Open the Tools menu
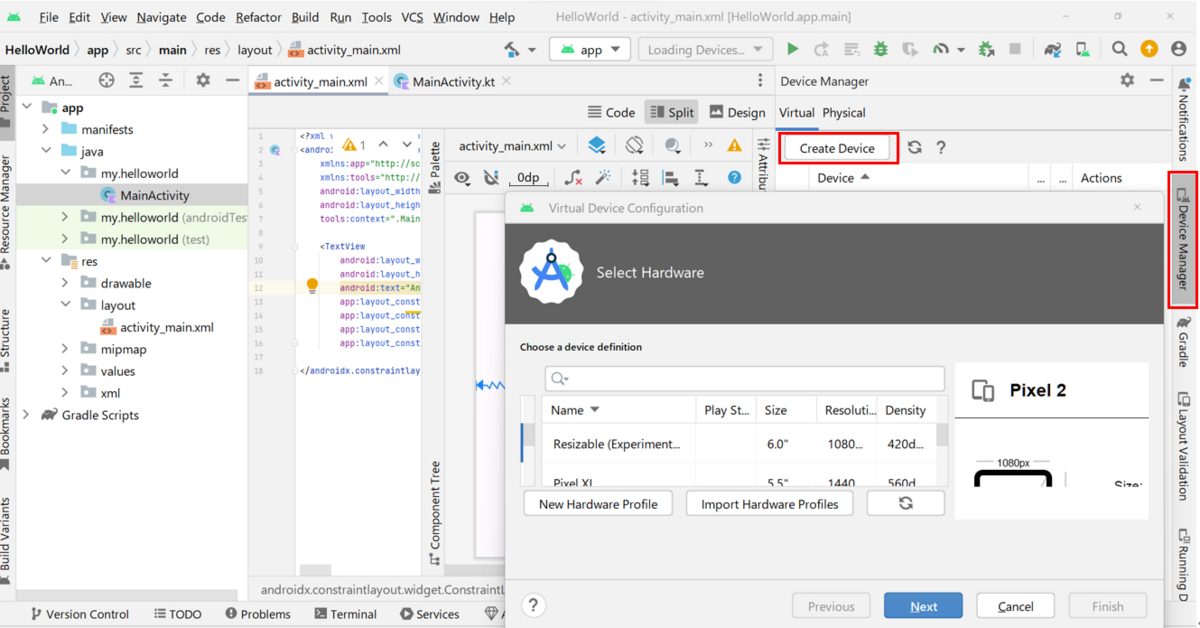The width and height of the screenshot is (1200, 628). pyautogui.click(x=376, y=17)
